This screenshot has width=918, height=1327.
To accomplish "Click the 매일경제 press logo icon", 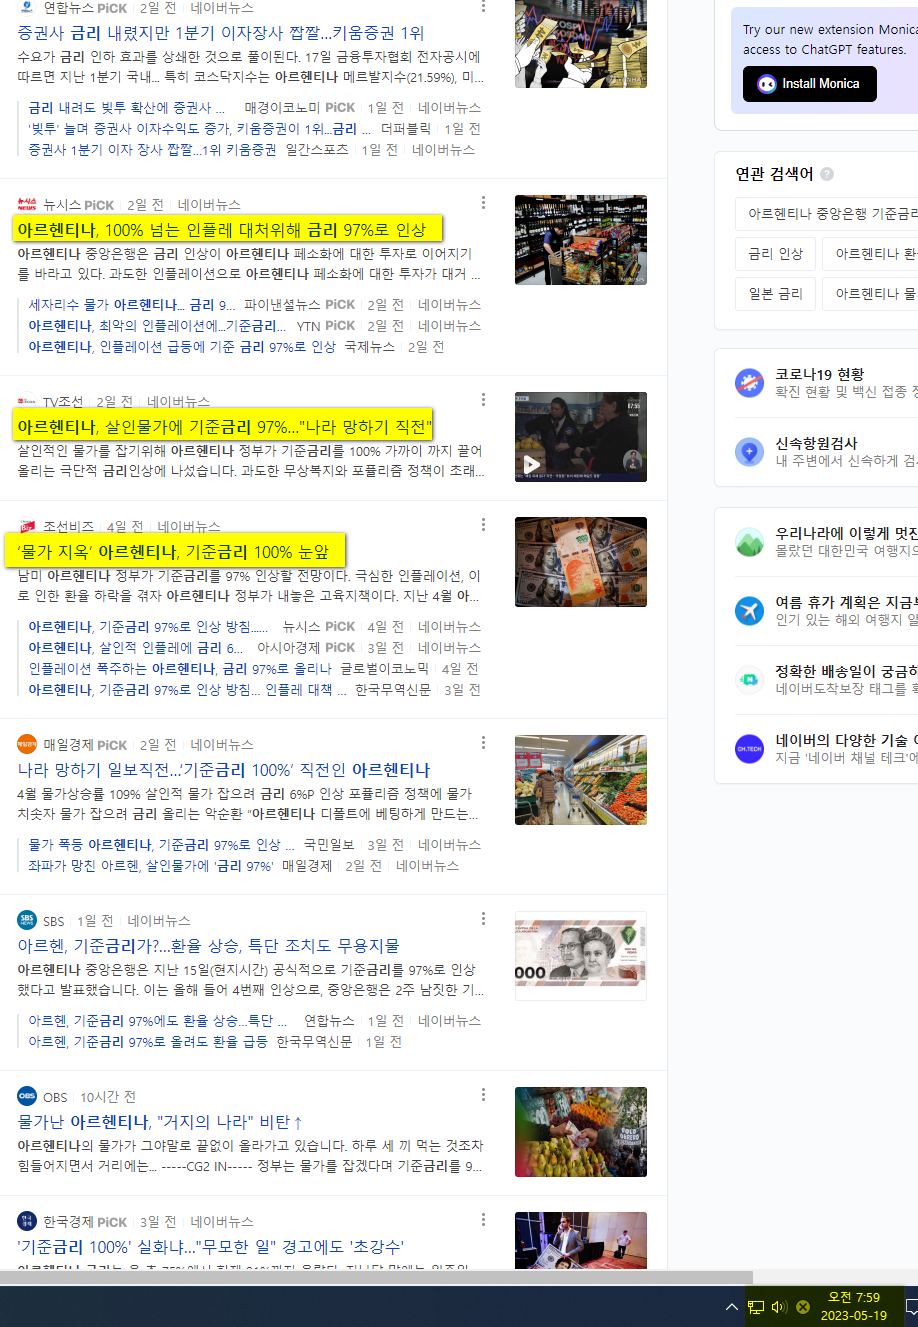I will [x=27, y=744].
